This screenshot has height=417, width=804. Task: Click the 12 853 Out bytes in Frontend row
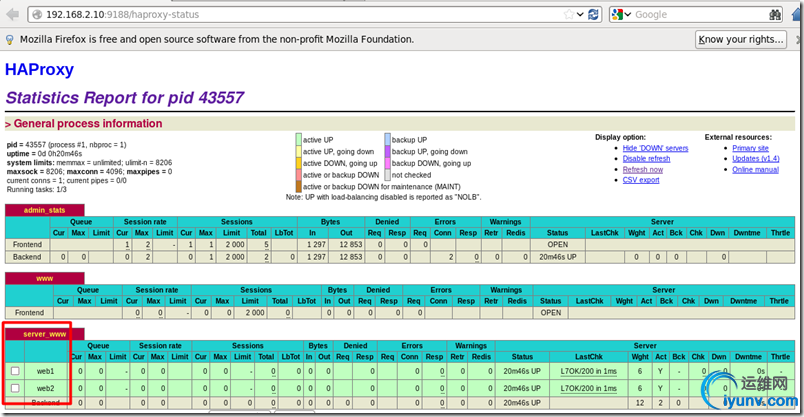click(351, 244)
